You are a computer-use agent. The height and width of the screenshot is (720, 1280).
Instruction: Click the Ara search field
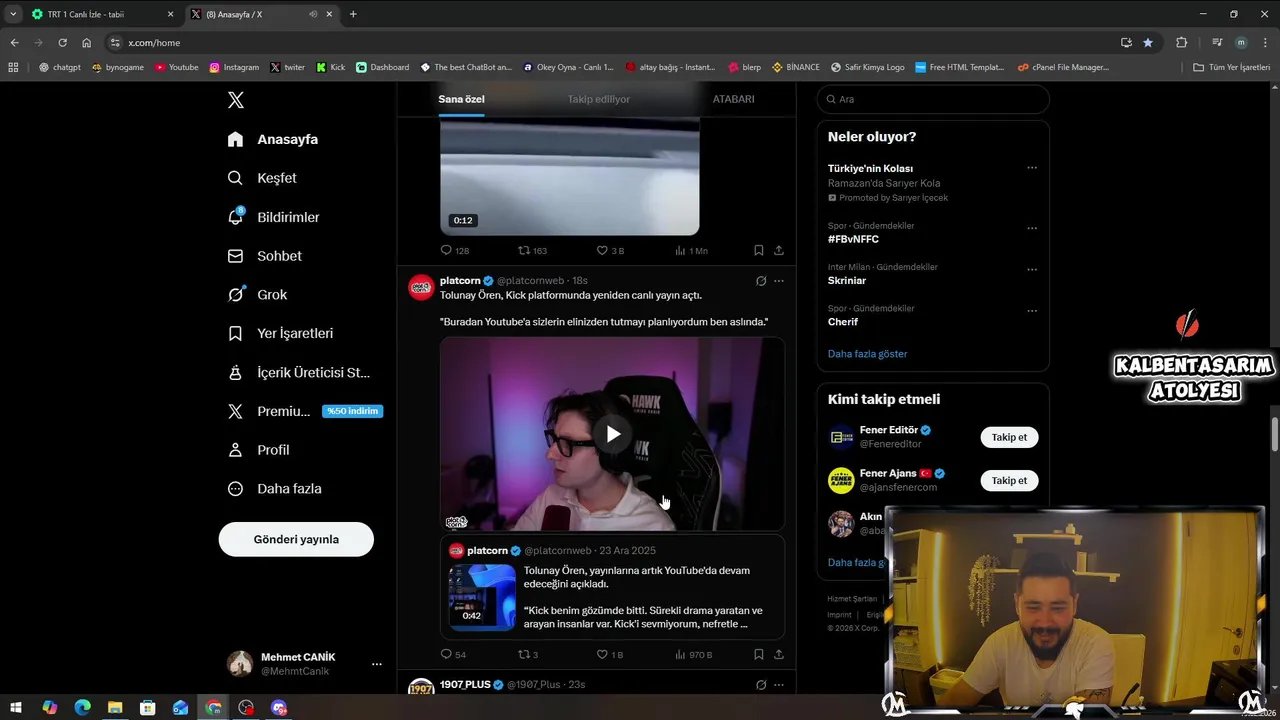pos(933,99)
